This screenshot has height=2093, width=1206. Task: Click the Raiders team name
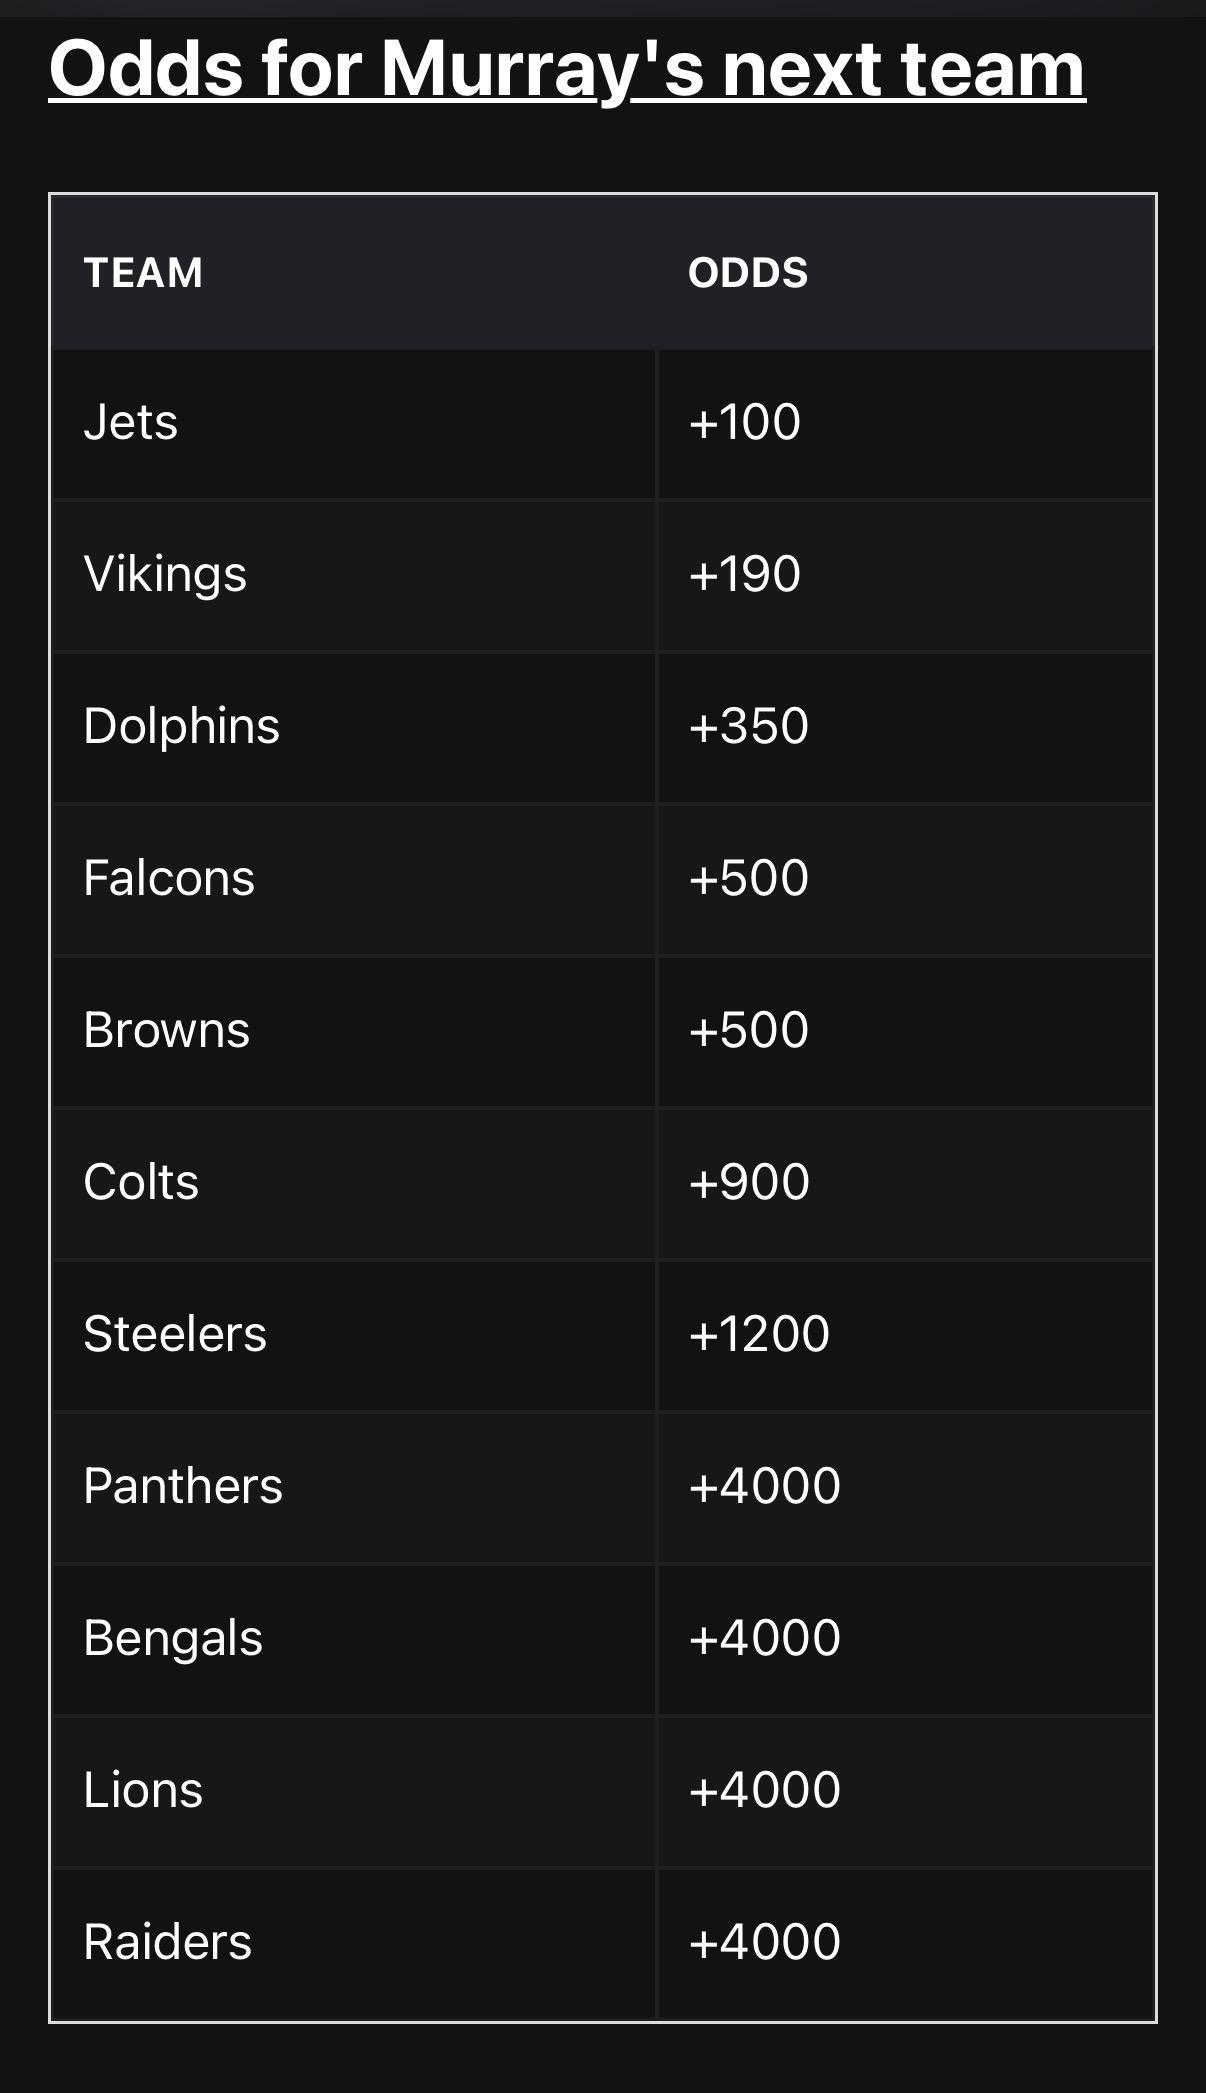(x=168, y=1942)
